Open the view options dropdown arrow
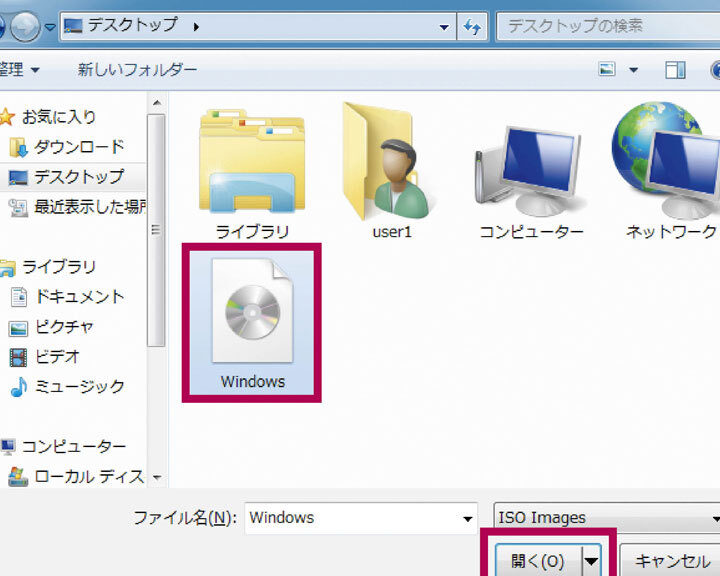Screen dimensions: 720x576 click(633, 70)
